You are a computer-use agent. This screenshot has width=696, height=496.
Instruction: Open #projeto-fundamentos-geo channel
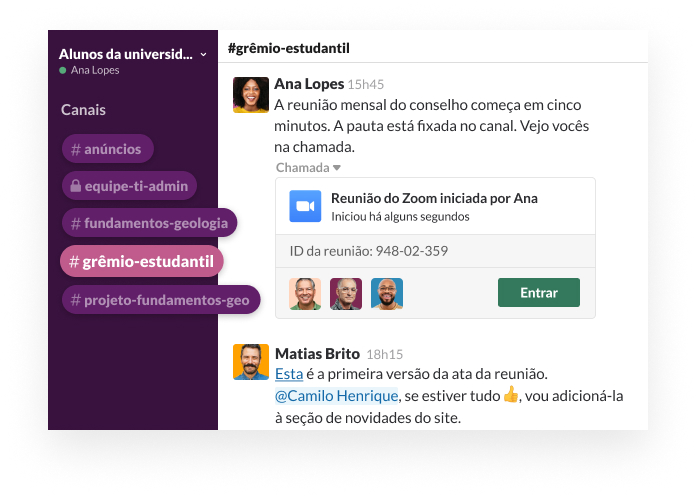[160, 299]
